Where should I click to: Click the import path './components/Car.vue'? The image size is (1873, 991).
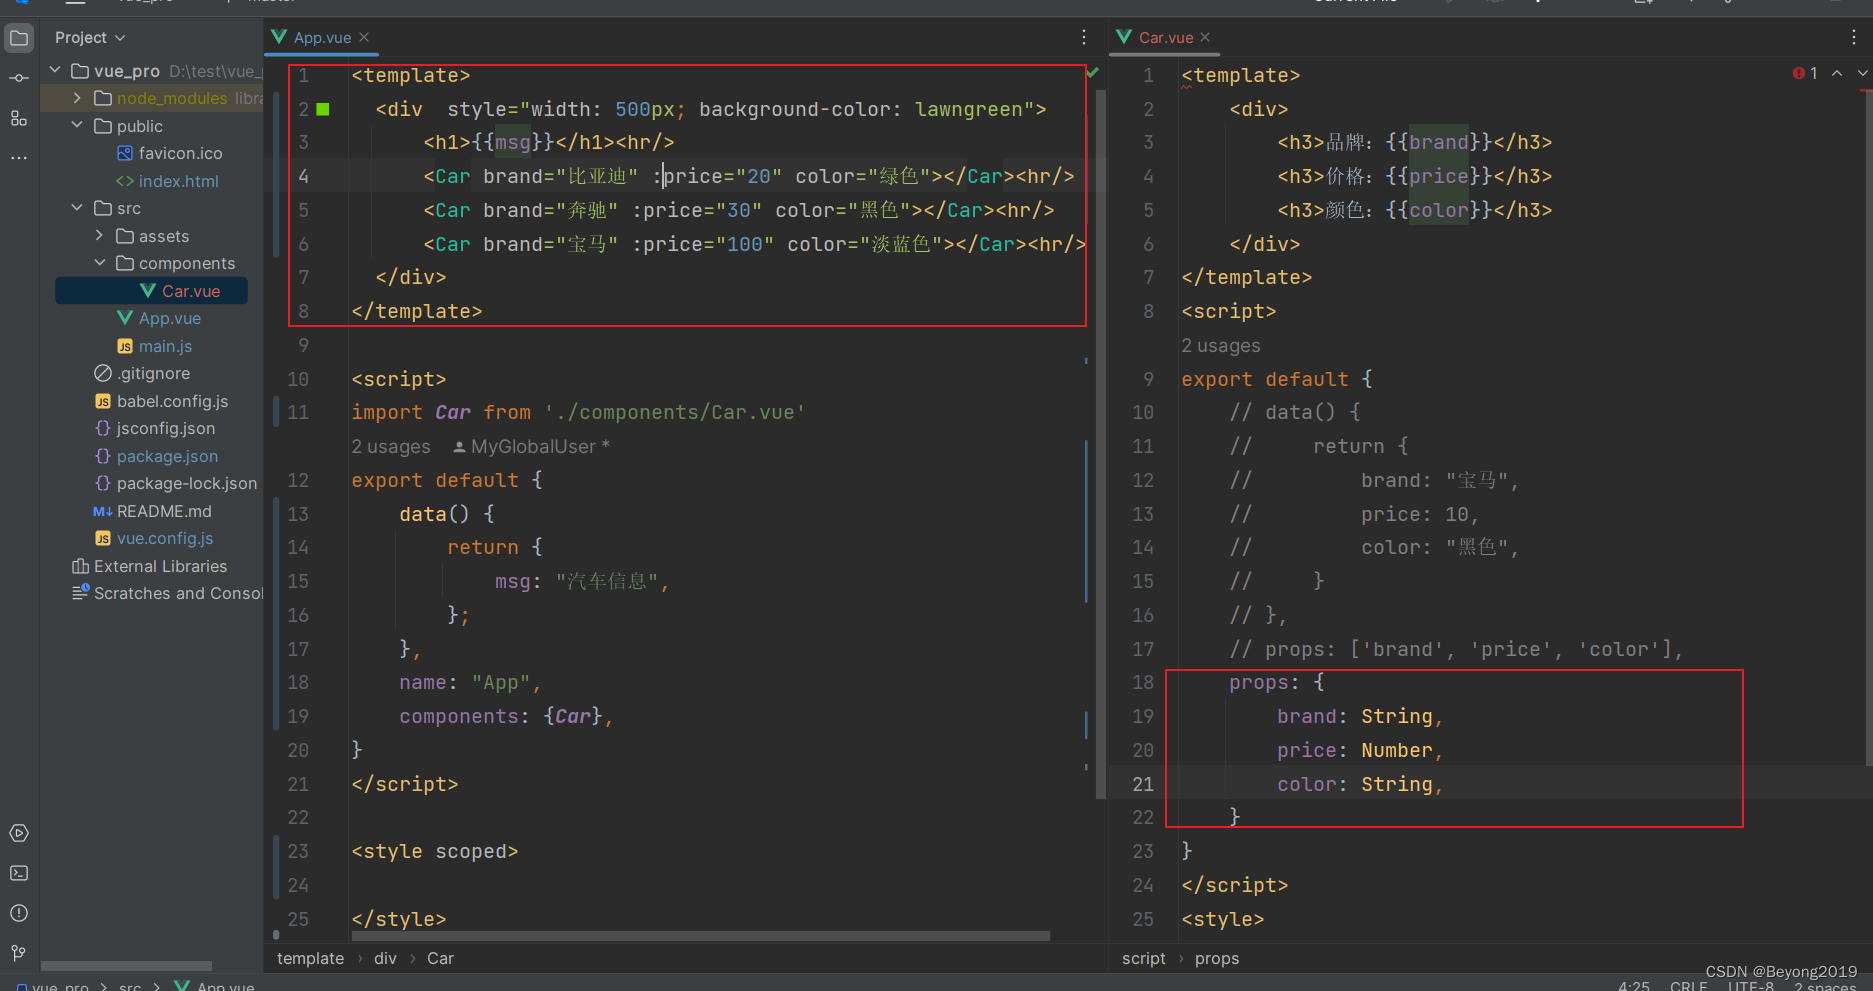[675, 412]
